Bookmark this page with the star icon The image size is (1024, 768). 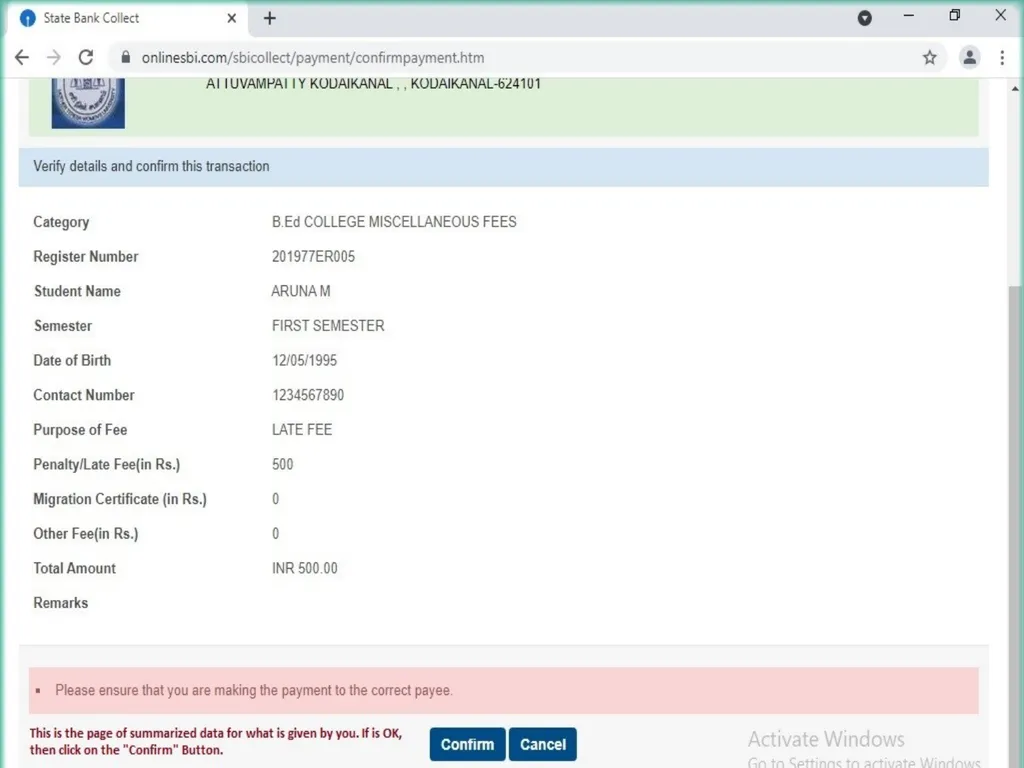[929, 57]
